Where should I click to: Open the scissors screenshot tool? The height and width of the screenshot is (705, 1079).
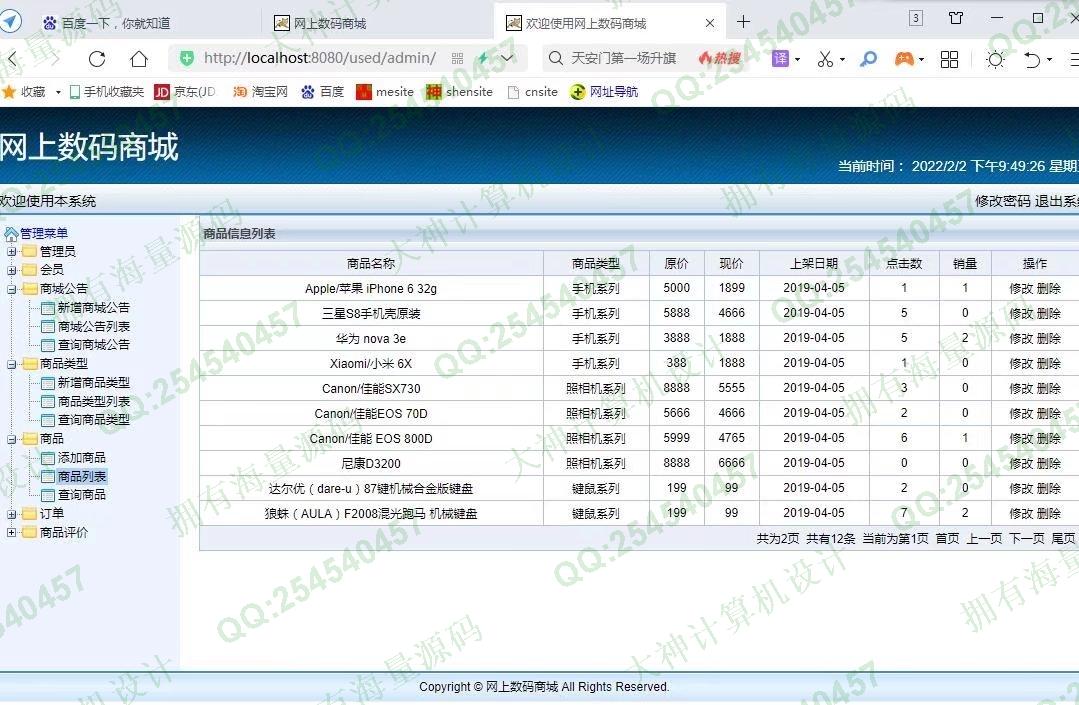pos(825,59)
